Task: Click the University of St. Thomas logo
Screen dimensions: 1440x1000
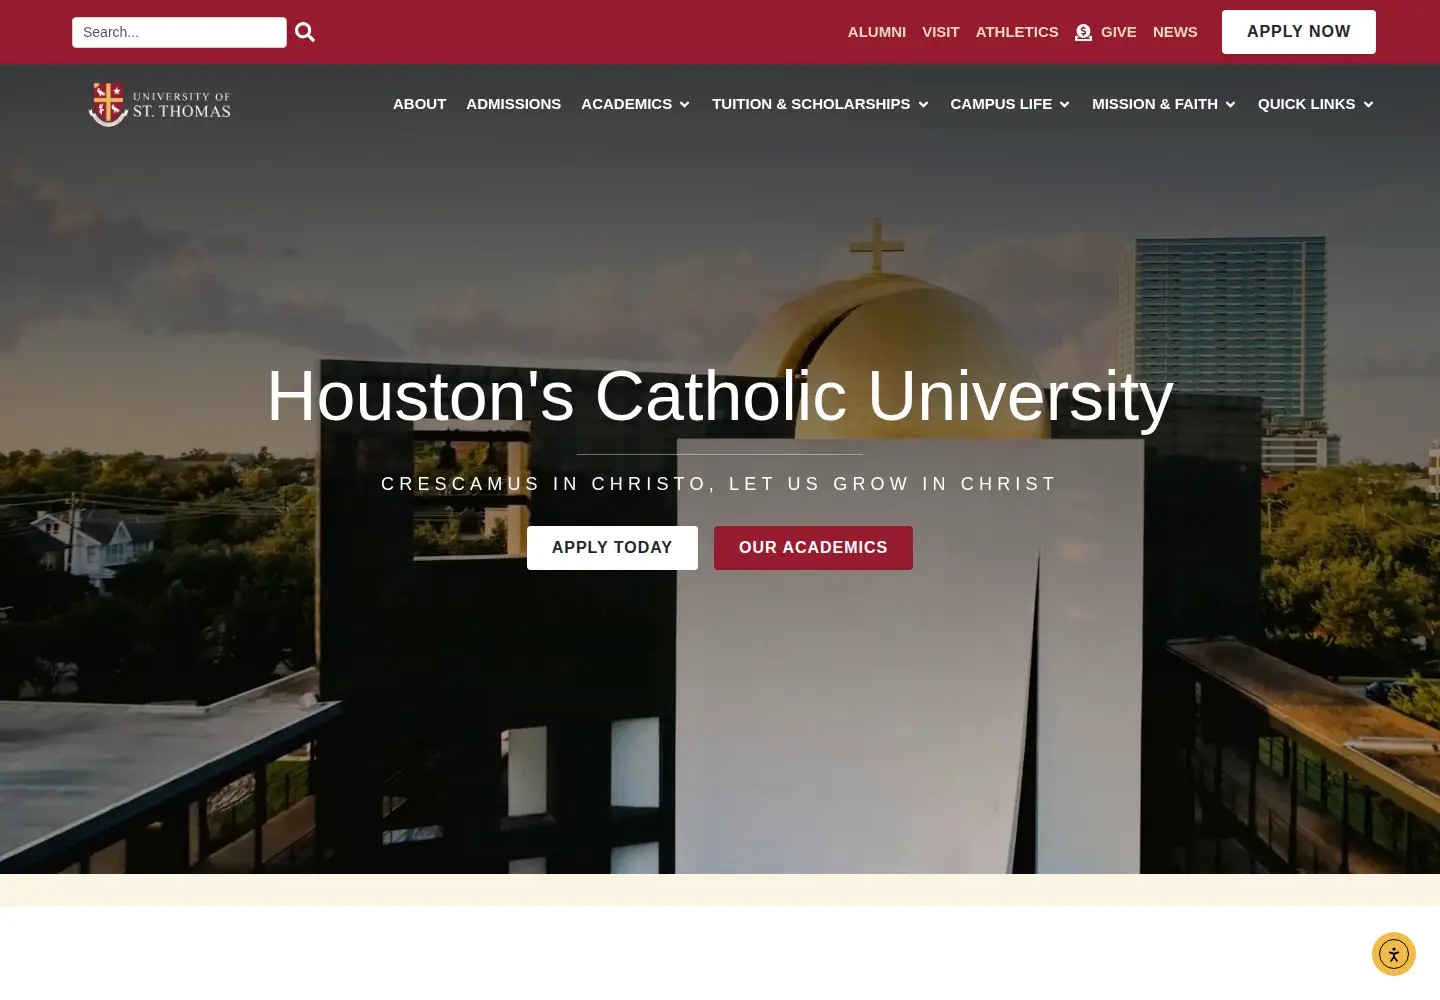Action: [x=160, y=104]
